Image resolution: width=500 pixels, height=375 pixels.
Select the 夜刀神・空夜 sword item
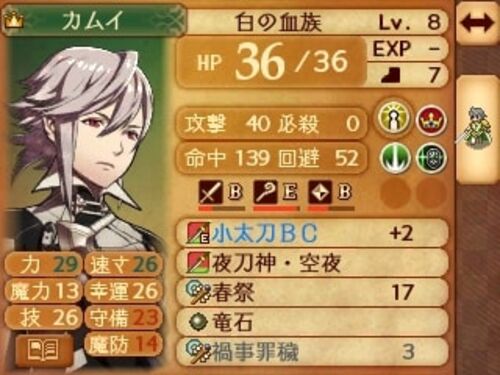click(312, 263)
